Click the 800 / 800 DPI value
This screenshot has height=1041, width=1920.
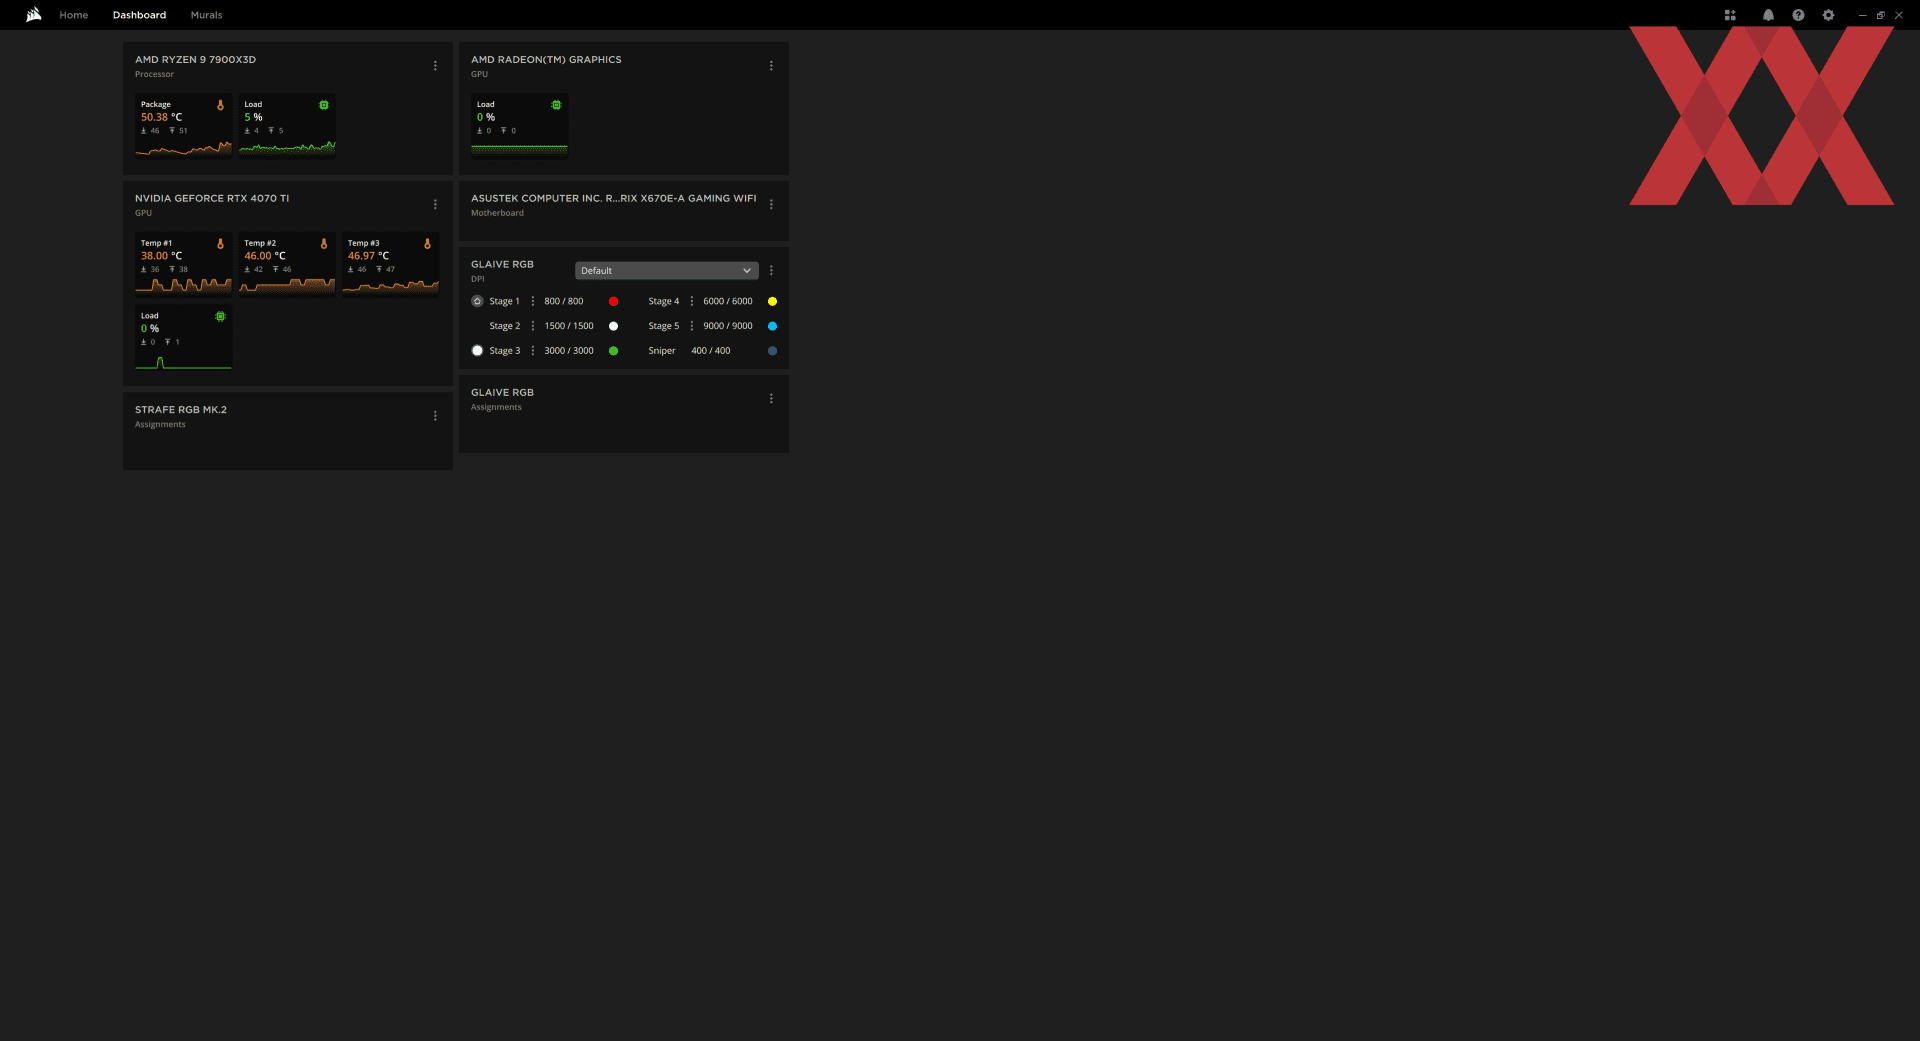point(563,301)
